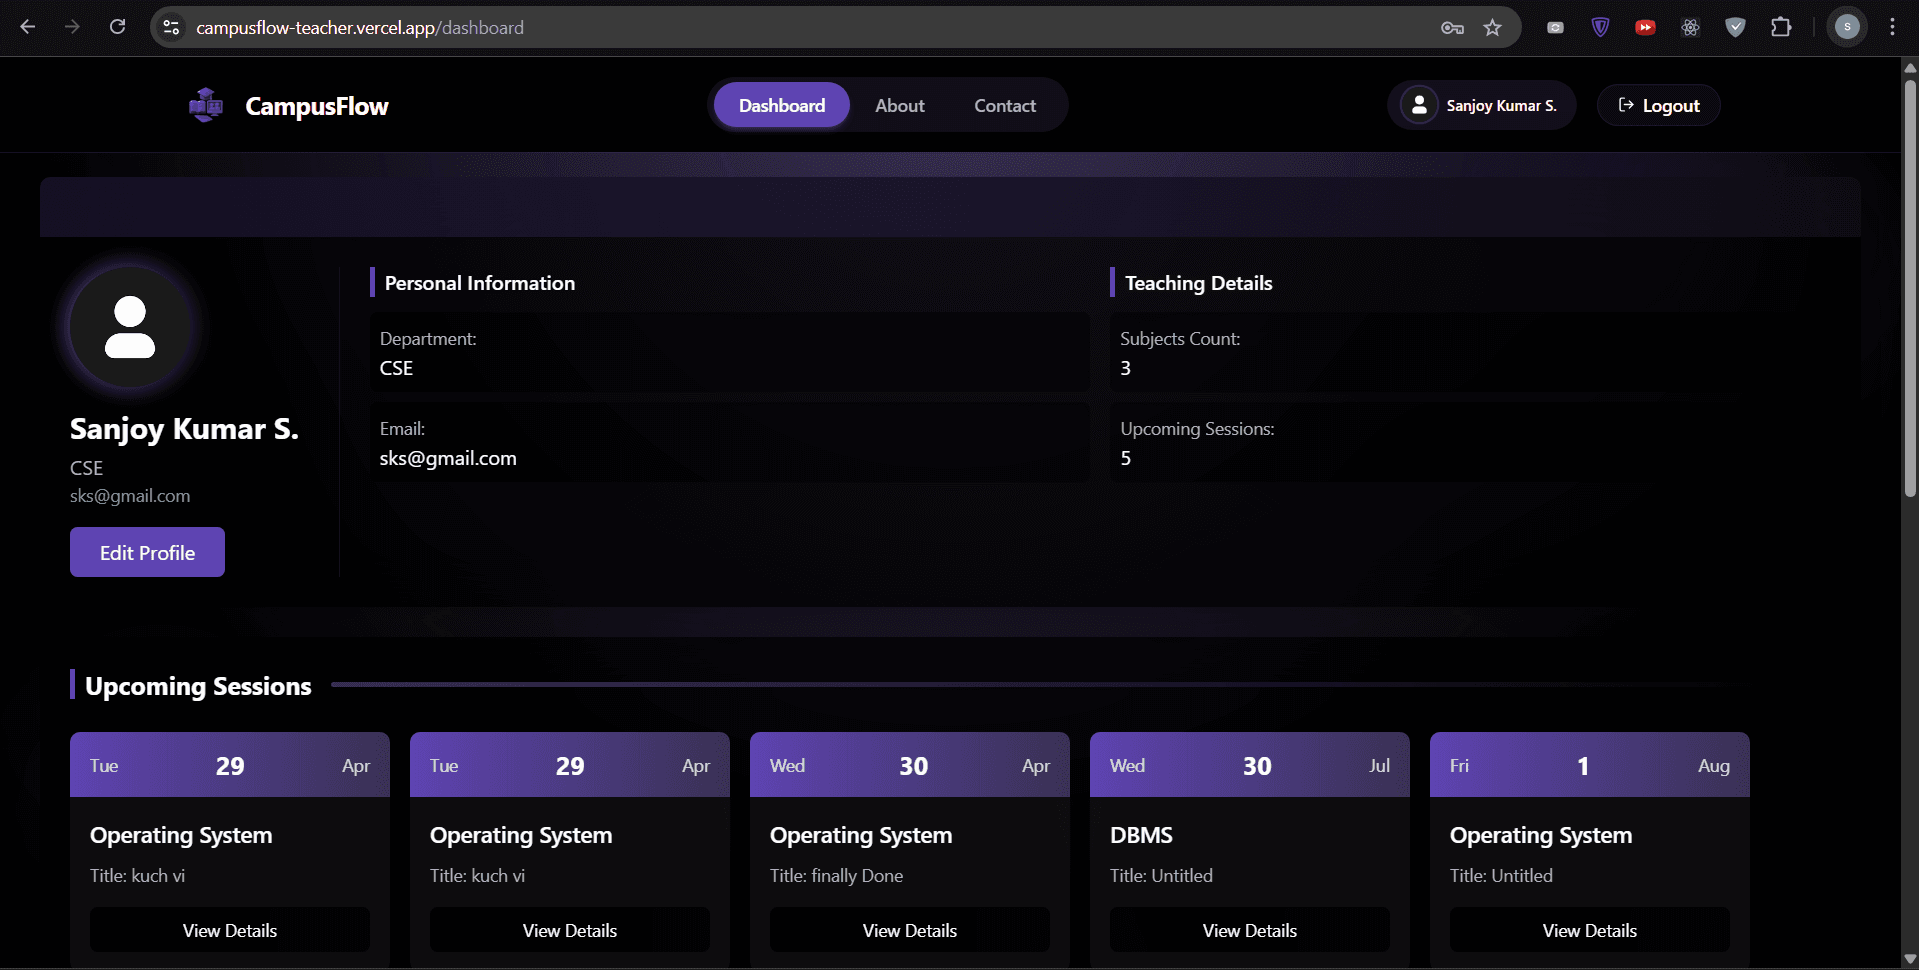This screenshot has width=1919, height=970.
Task: Click the red YouTube extension icon
Action: tap(1645, 27)
